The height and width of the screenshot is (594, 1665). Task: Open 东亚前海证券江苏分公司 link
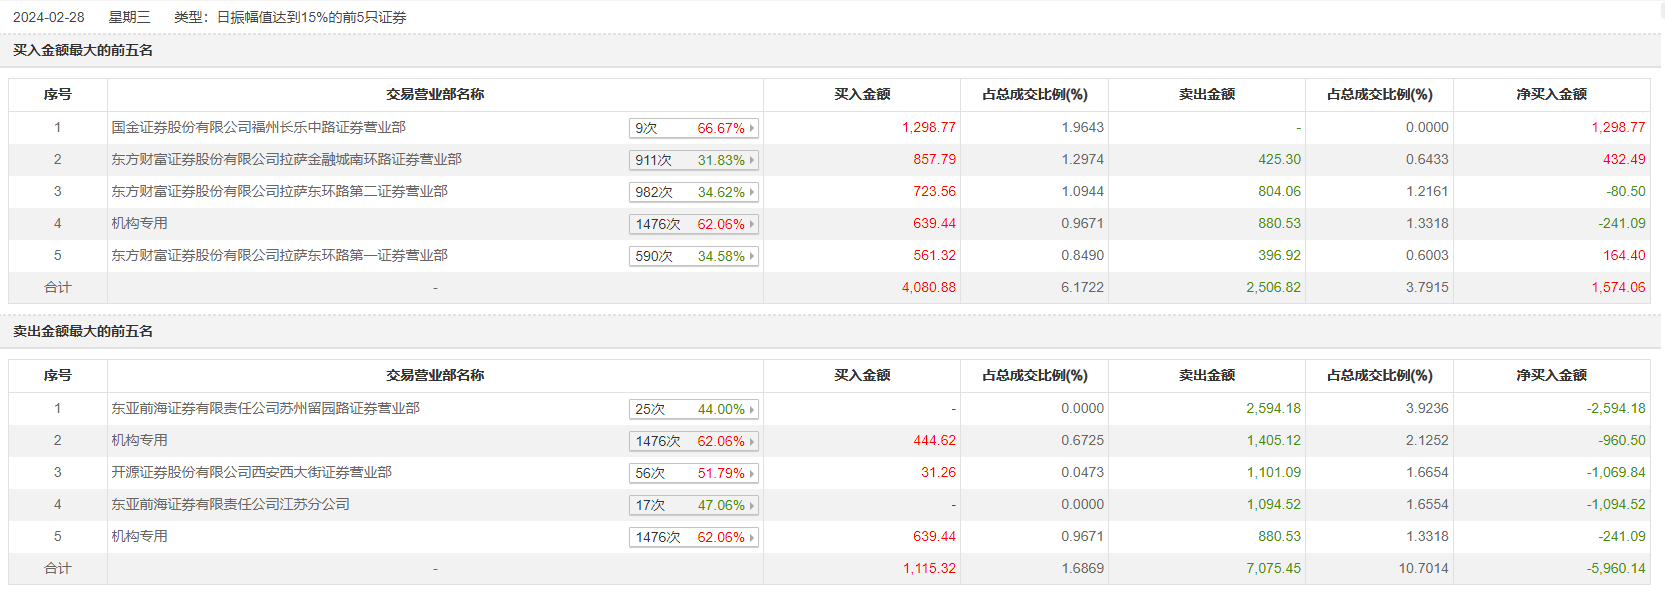tap(230, 504)
